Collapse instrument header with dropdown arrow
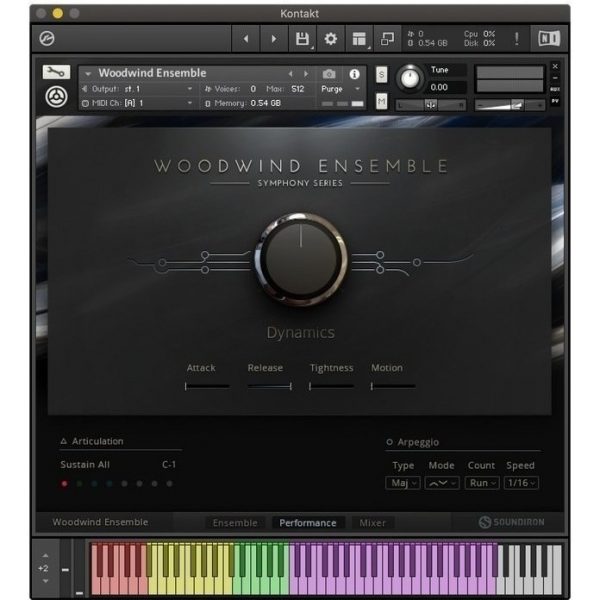This screenshot has height=600, width=600. point(88,73)
